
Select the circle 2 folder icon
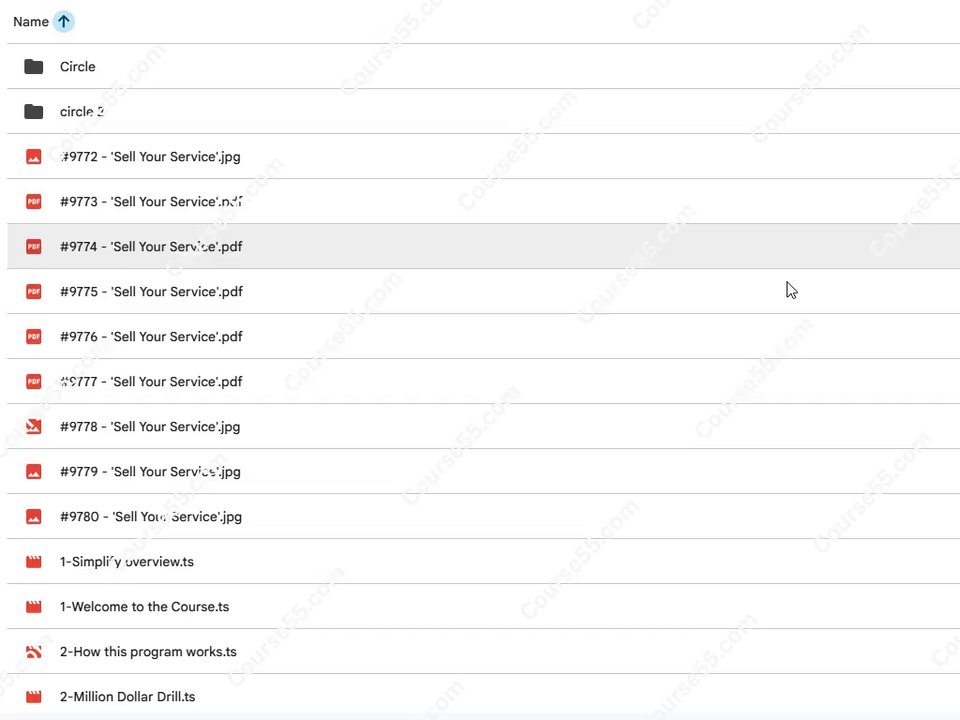click(34, 111)
